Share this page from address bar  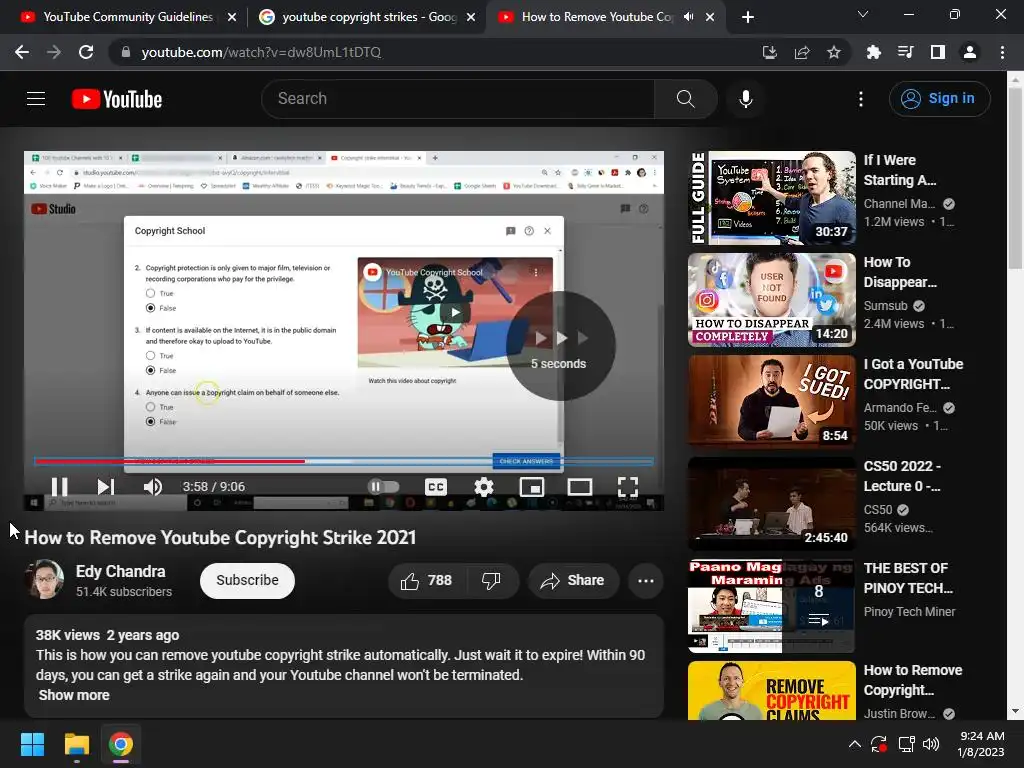[x=802, y=52]
